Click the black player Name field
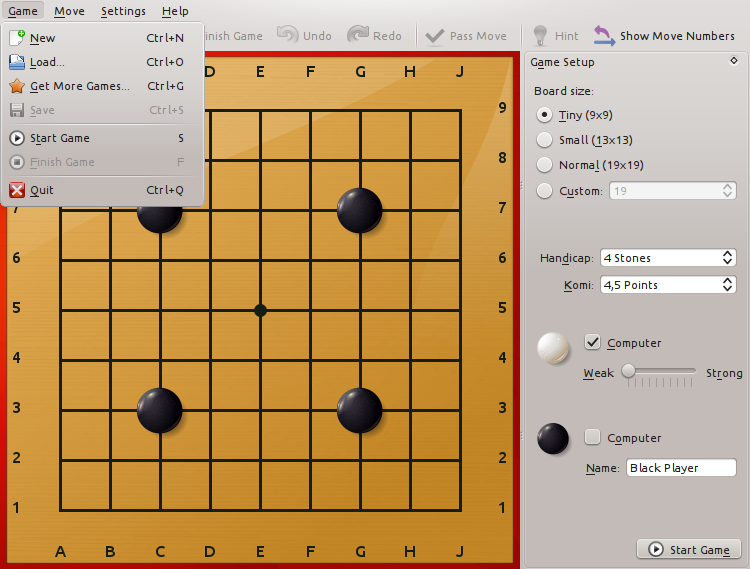Viewport: 750px width, 569px height. [x=681, y=468]
